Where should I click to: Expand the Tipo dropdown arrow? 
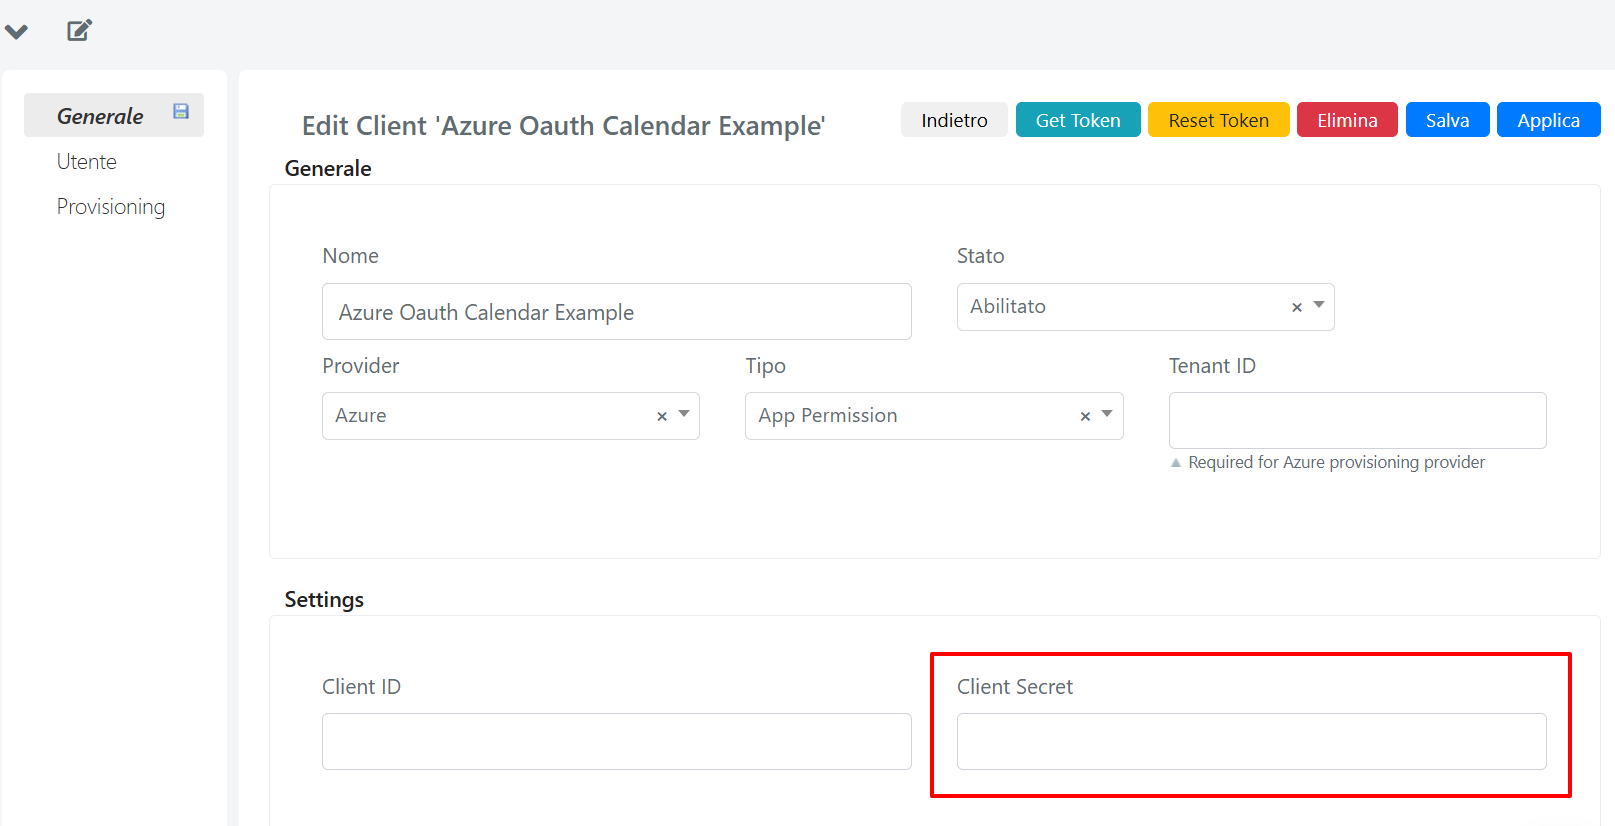(x=1107, y=414)
